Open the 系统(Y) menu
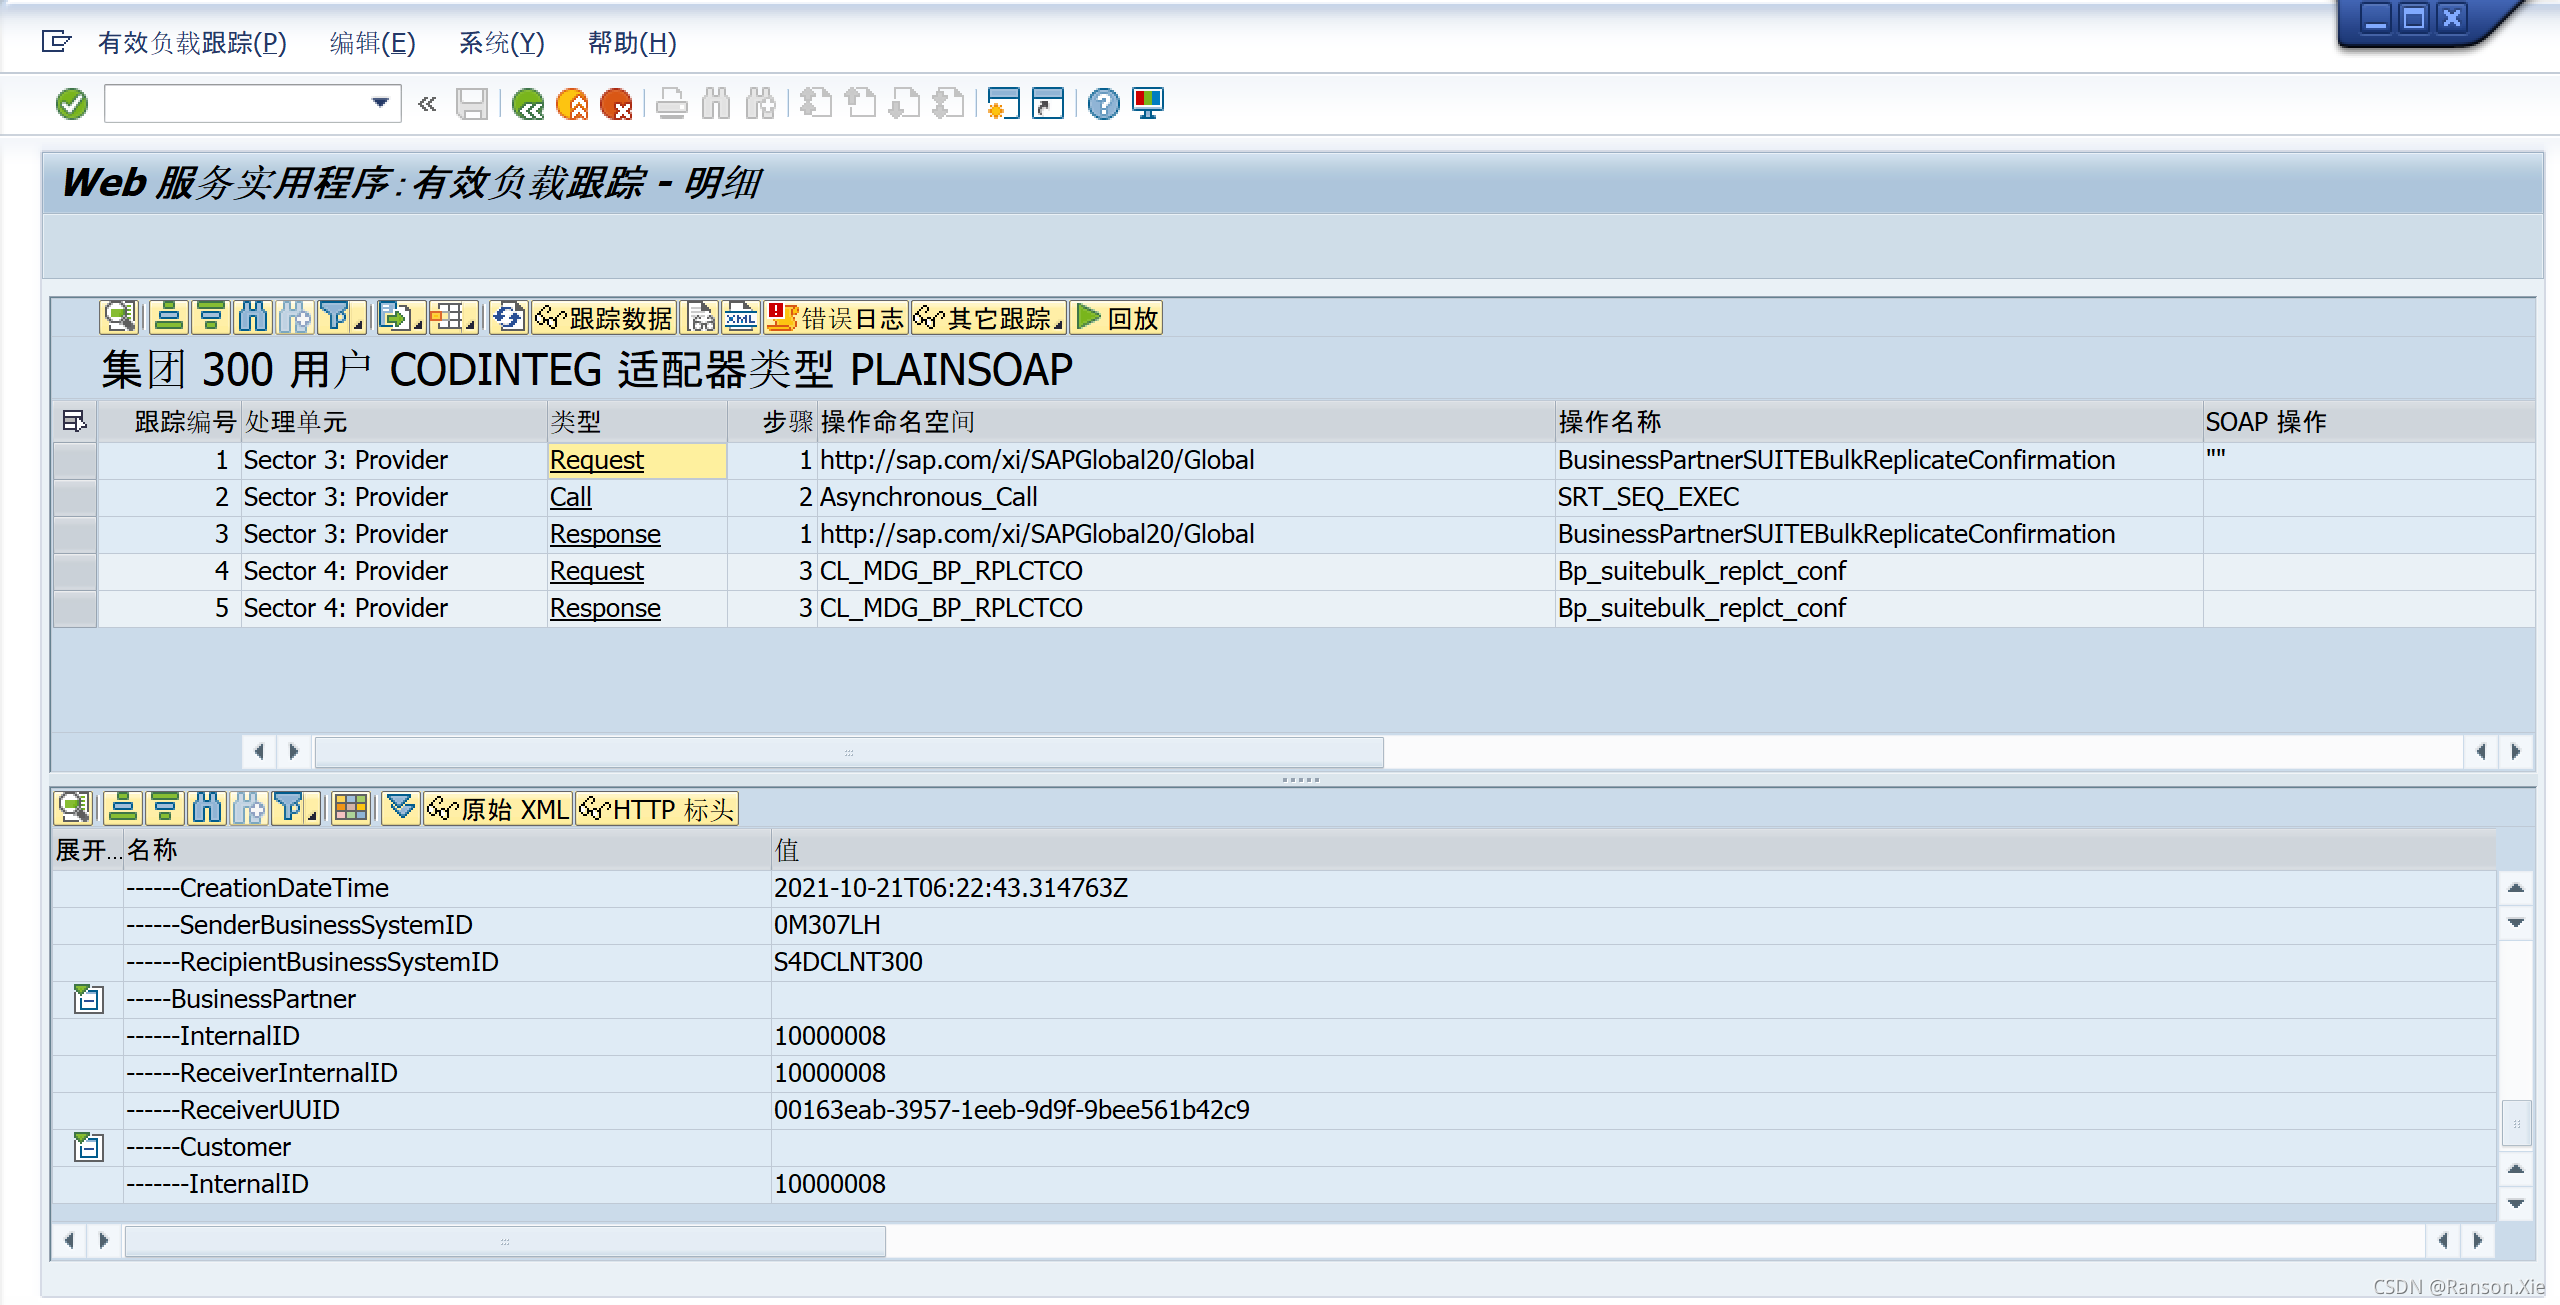The height and width of the screenshot is (1305, 2560). tap(501, 44)
